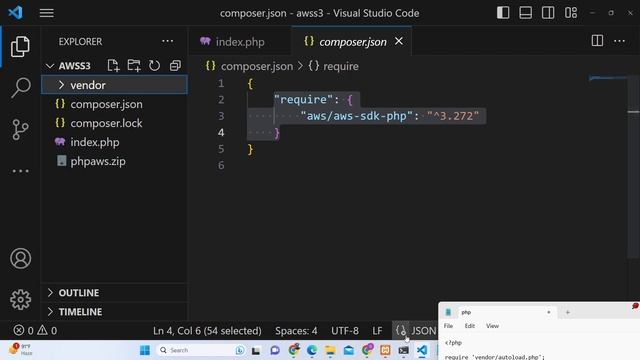Click the "^3.272" version string
Image resolution: width=640 pixels, height=360 pixels.
click(x=453, y=116)
